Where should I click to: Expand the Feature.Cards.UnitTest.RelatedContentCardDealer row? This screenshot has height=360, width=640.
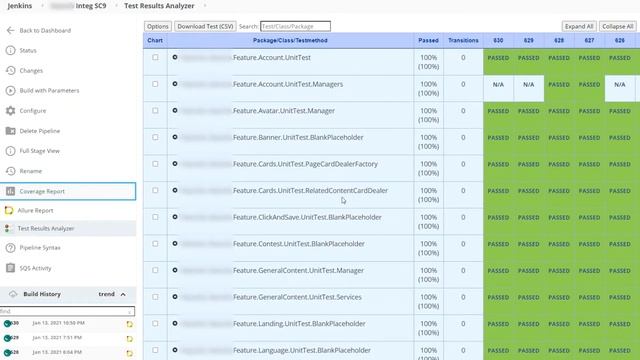coord(175,190)
